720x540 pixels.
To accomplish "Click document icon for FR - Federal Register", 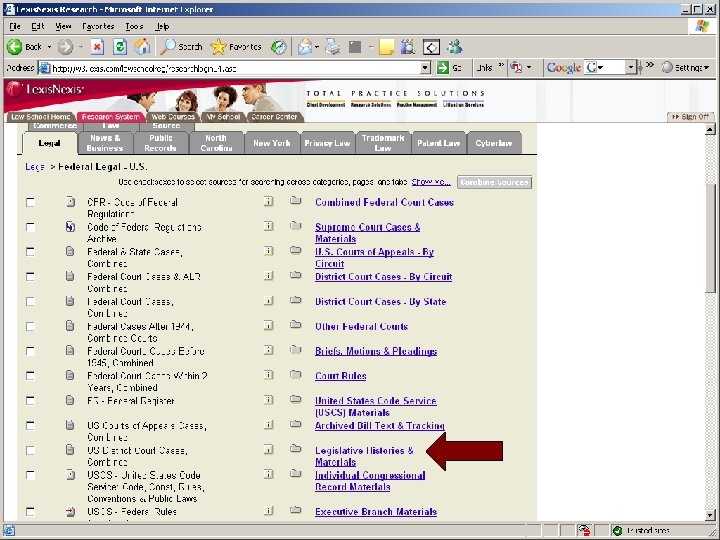I will 70,400.
